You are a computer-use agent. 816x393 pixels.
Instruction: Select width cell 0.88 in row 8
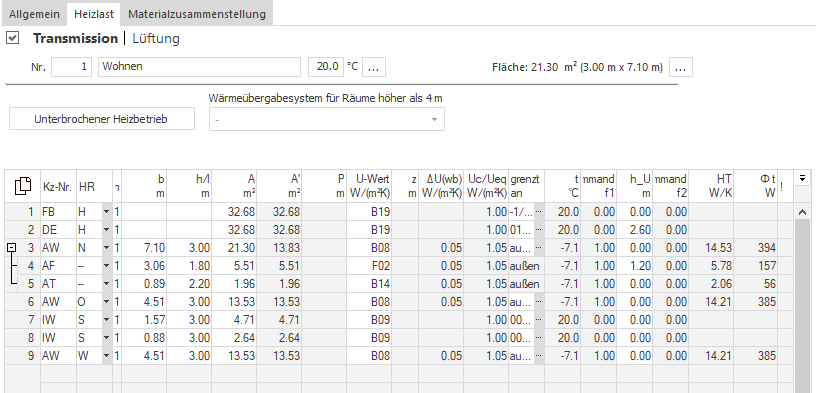tap(144, 338)
